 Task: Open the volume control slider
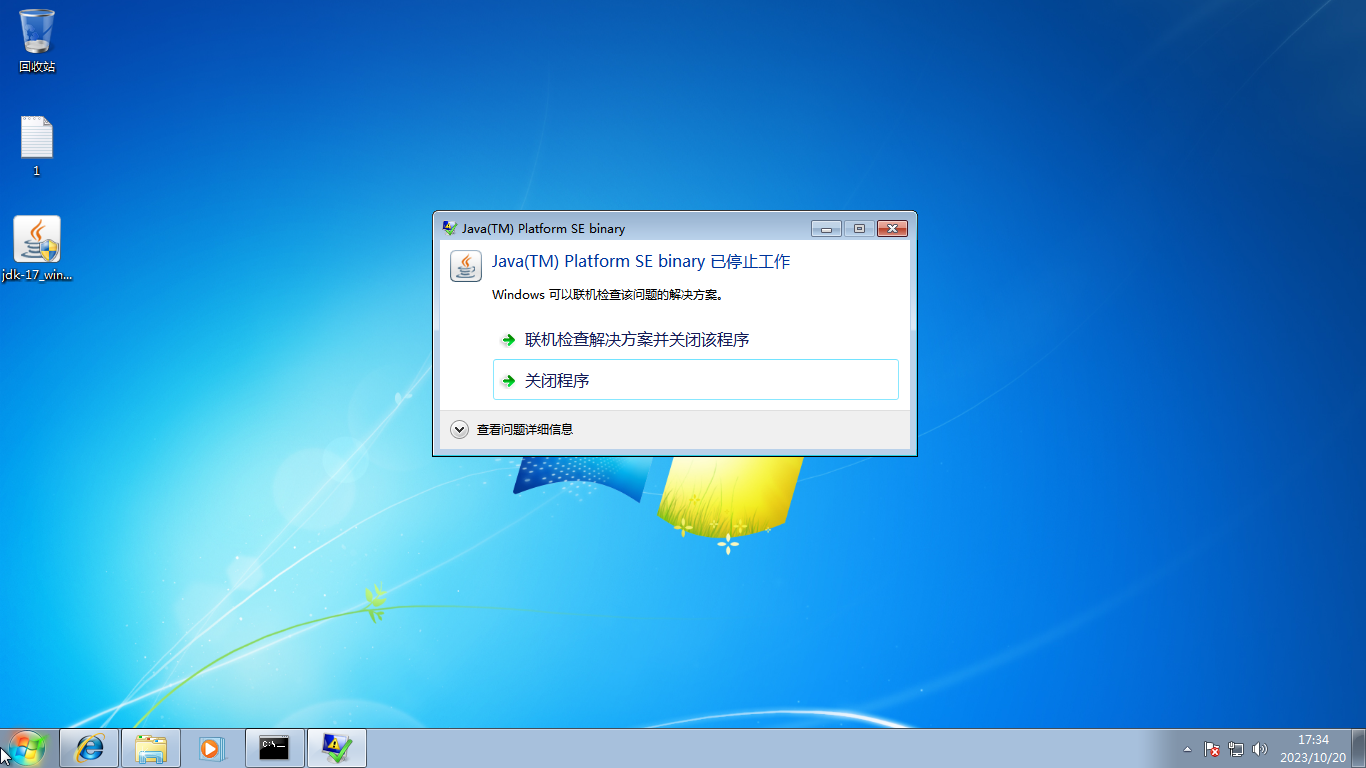[x=1259, y=748]
